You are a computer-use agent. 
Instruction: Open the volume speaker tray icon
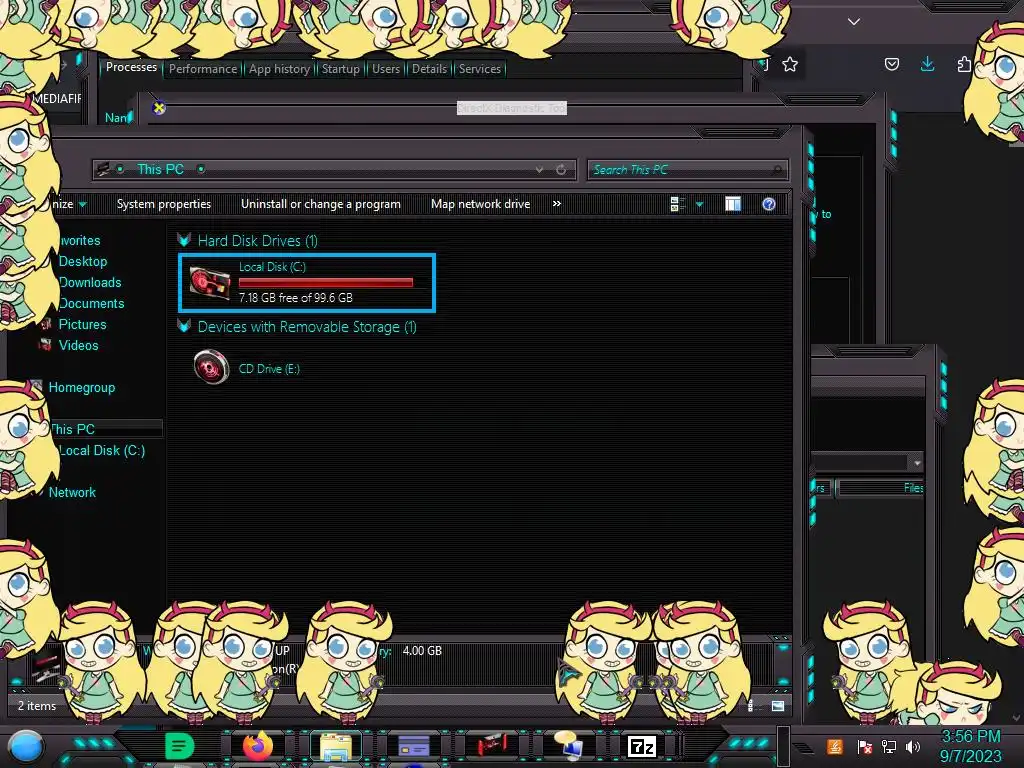(x=913, y=746)
